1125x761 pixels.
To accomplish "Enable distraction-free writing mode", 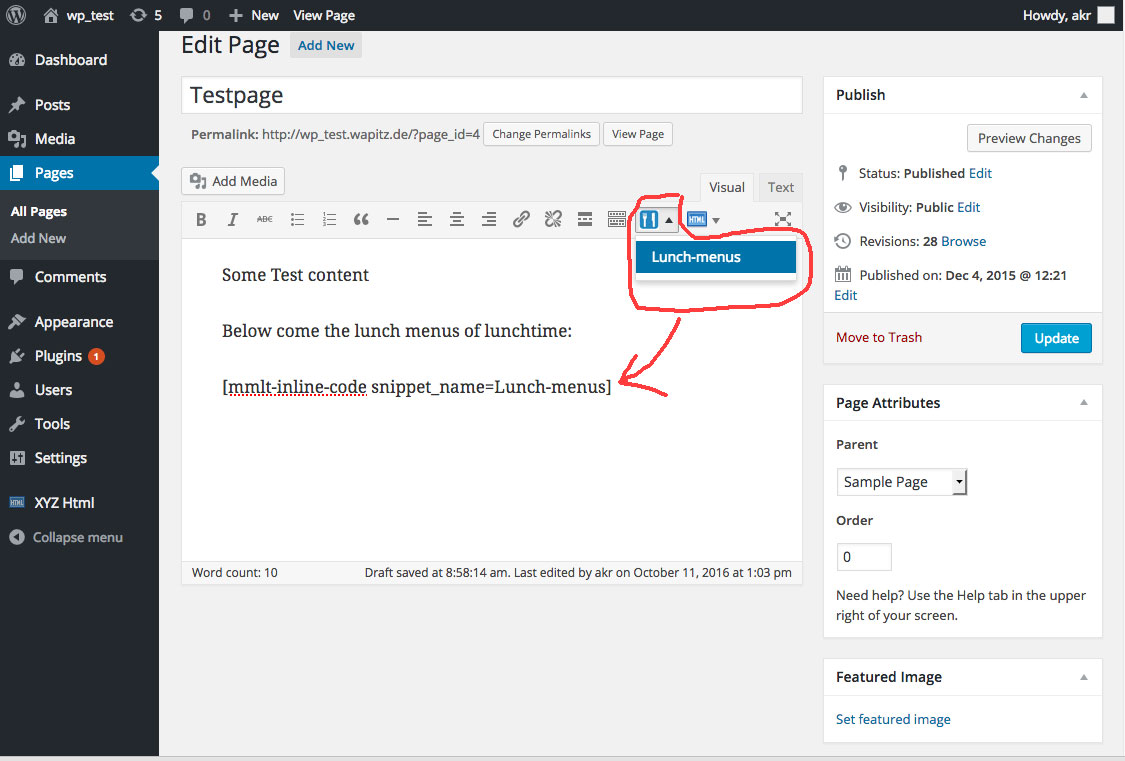I will coord(783,220).
